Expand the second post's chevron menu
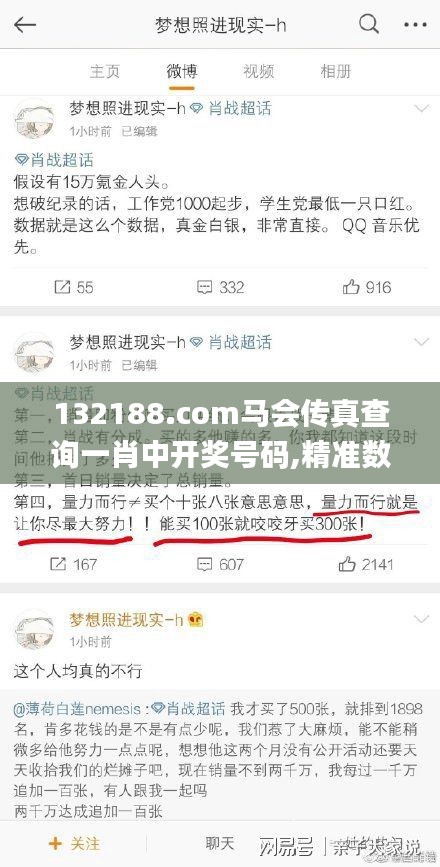The width and height of the screenshot is (440, 867). coord(422,342)
